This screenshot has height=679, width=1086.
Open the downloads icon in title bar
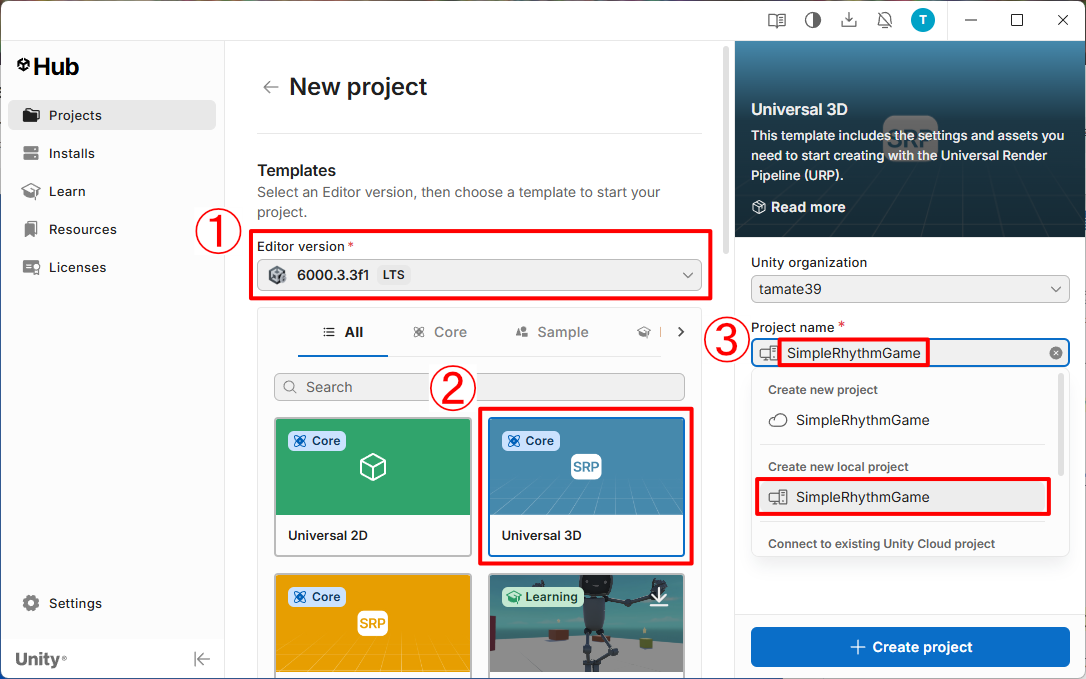point(849,20)
